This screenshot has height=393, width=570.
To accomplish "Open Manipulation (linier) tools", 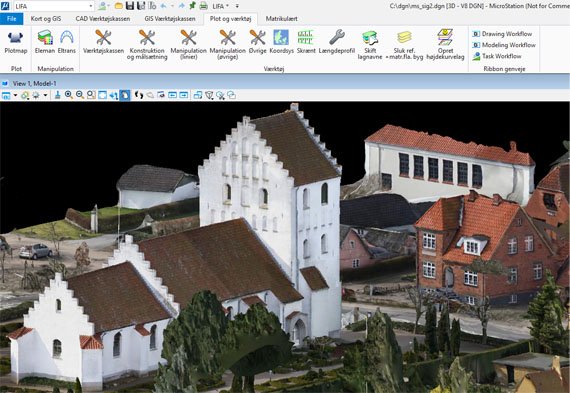I will (x=188, y=45).
